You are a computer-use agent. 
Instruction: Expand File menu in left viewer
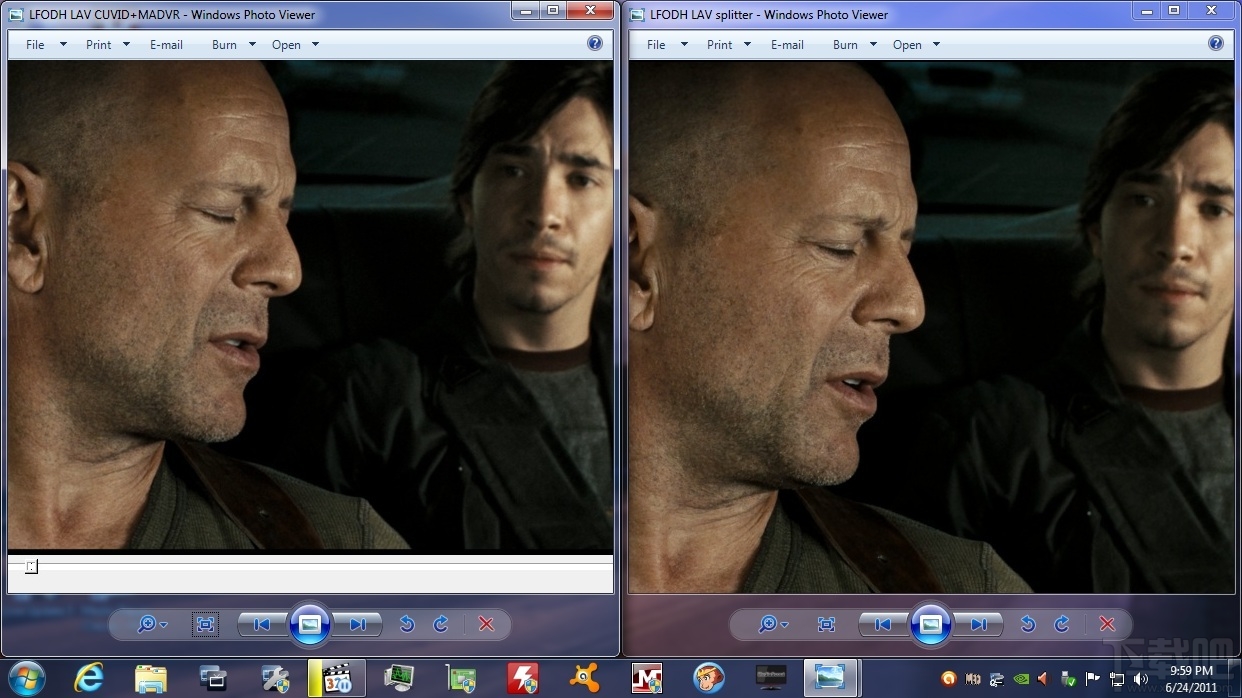(45, 45)
